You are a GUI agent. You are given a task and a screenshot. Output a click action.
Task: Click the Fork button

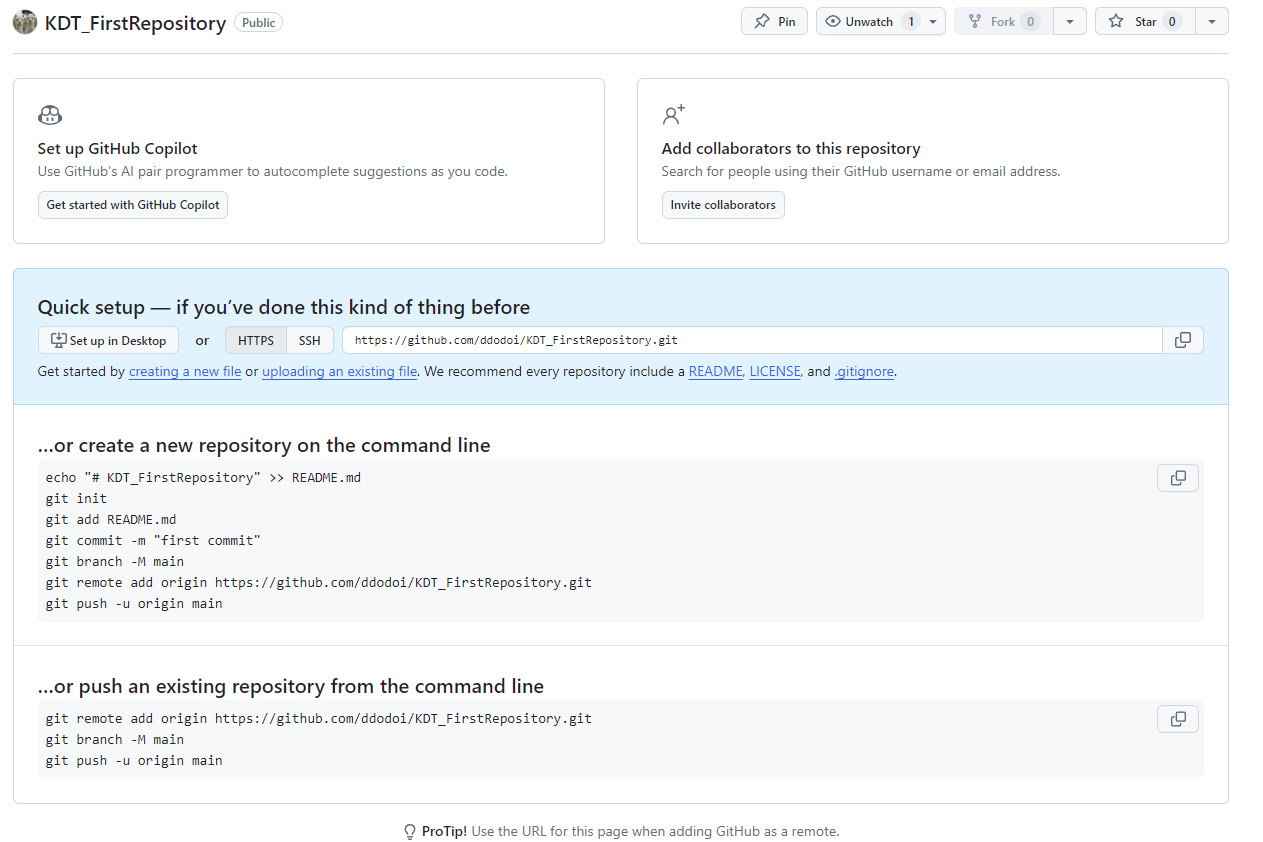coord(1003,21)
